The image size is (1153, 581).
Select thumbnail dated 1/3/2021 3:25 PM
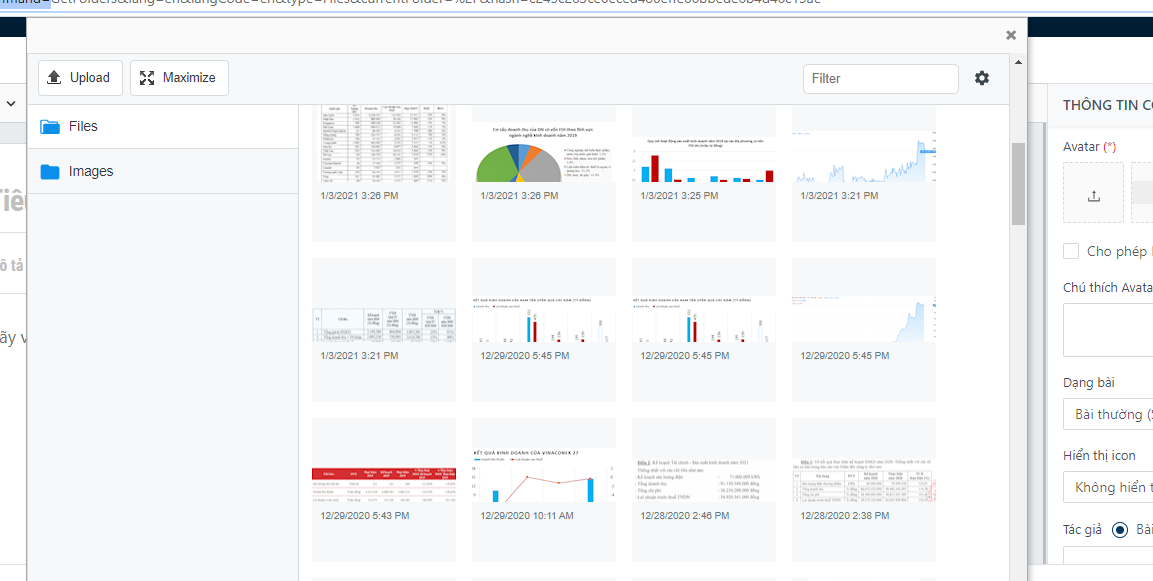point(704,174)
